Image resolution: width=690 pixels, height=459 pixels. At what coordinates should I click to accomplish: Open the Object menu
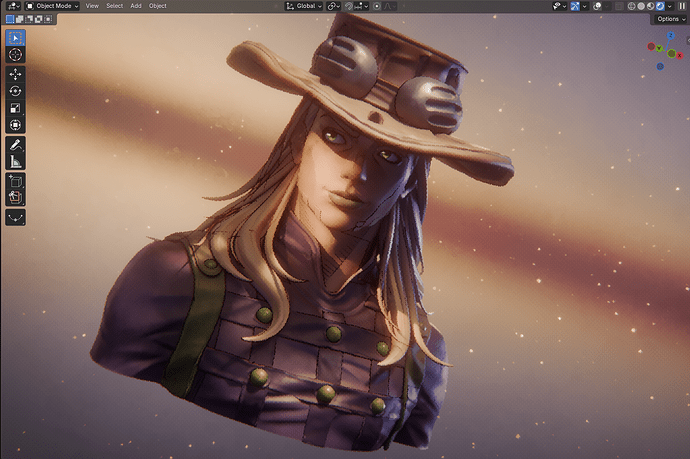click(x=158, y=6)
